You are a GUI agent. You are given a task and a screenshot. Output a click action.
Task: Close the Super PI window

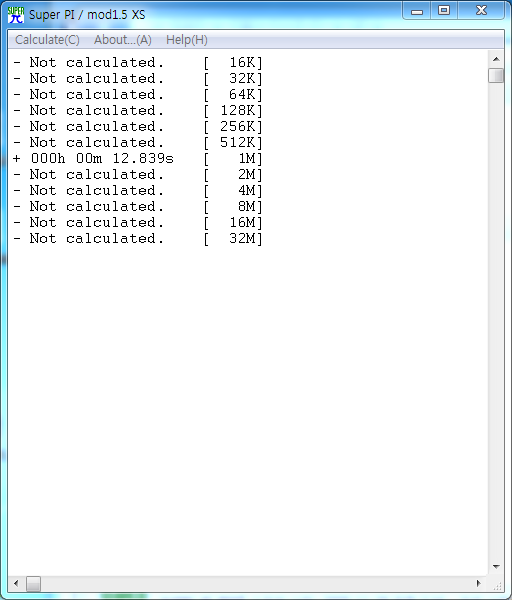pos(481,11)
